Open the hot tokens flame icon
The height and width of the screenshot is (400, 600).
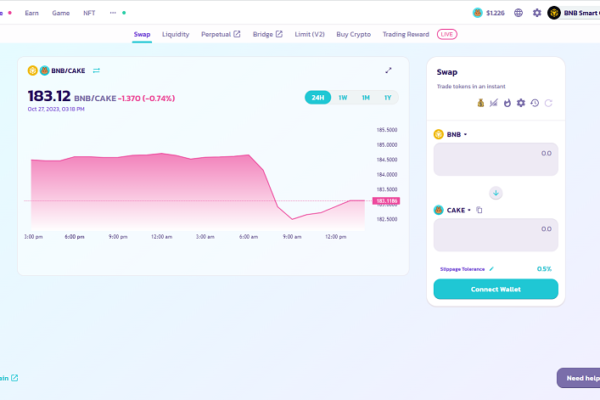[x=507, y=103]
